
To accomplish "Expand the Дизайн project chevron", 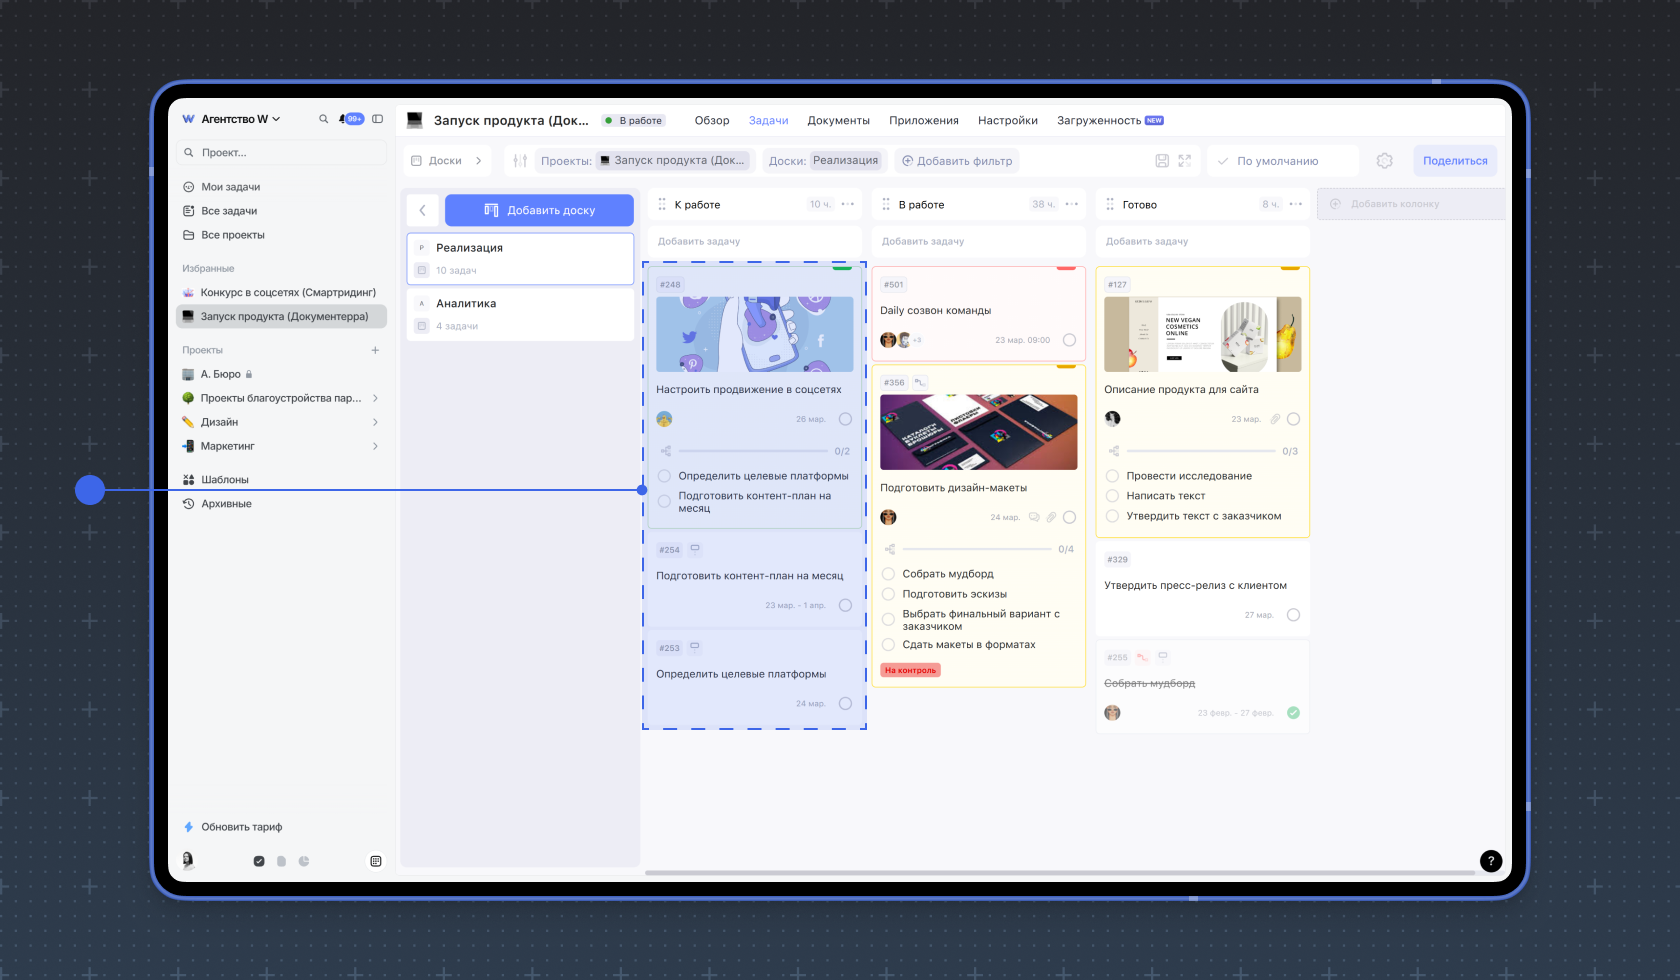I will (x=375, y=422).
